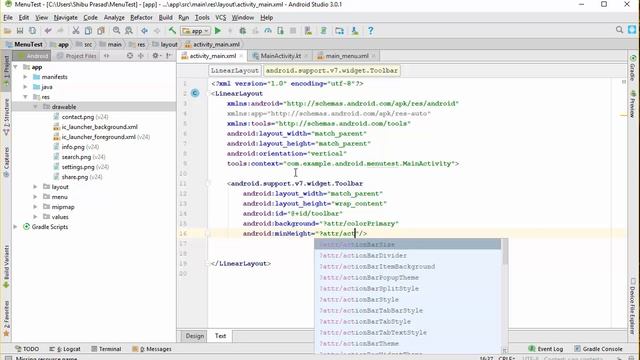Click the Find magnifier icon

[116, 31]
